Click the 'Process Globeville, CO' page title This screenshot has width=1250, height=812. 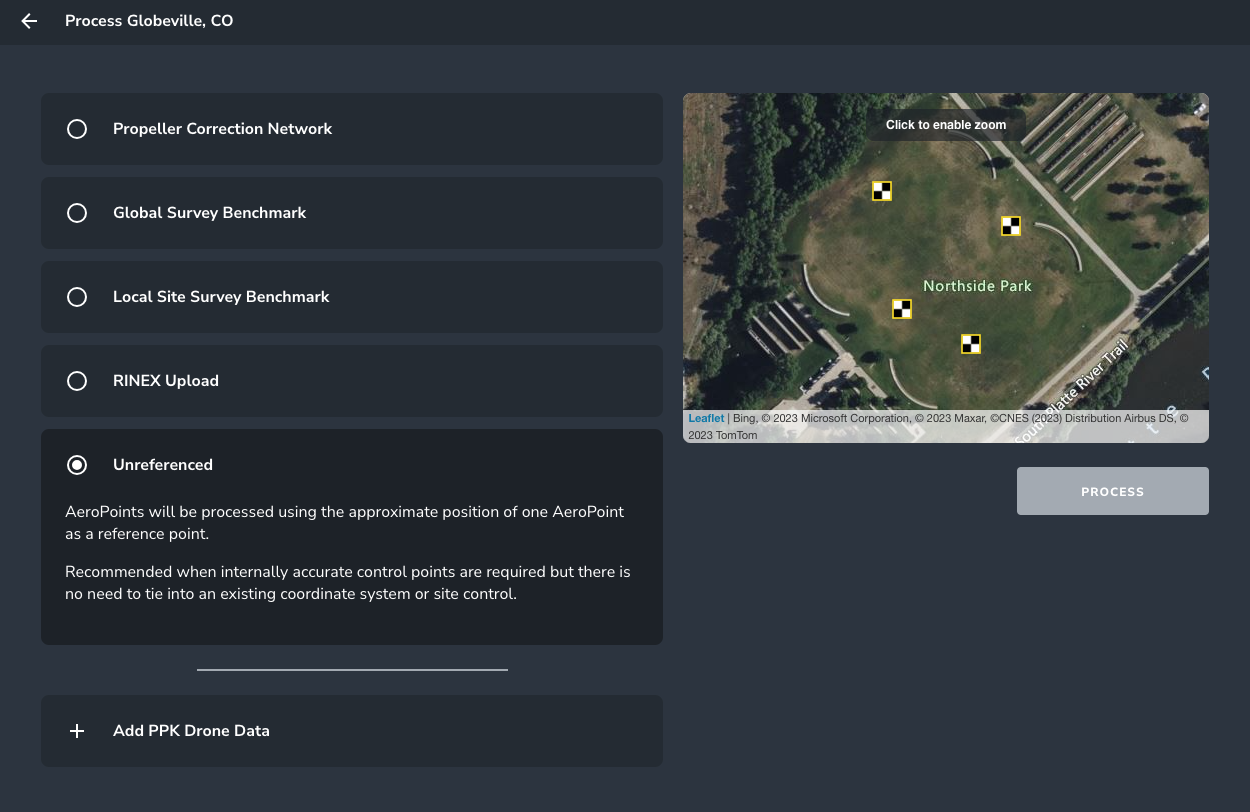tap(149, 21)
